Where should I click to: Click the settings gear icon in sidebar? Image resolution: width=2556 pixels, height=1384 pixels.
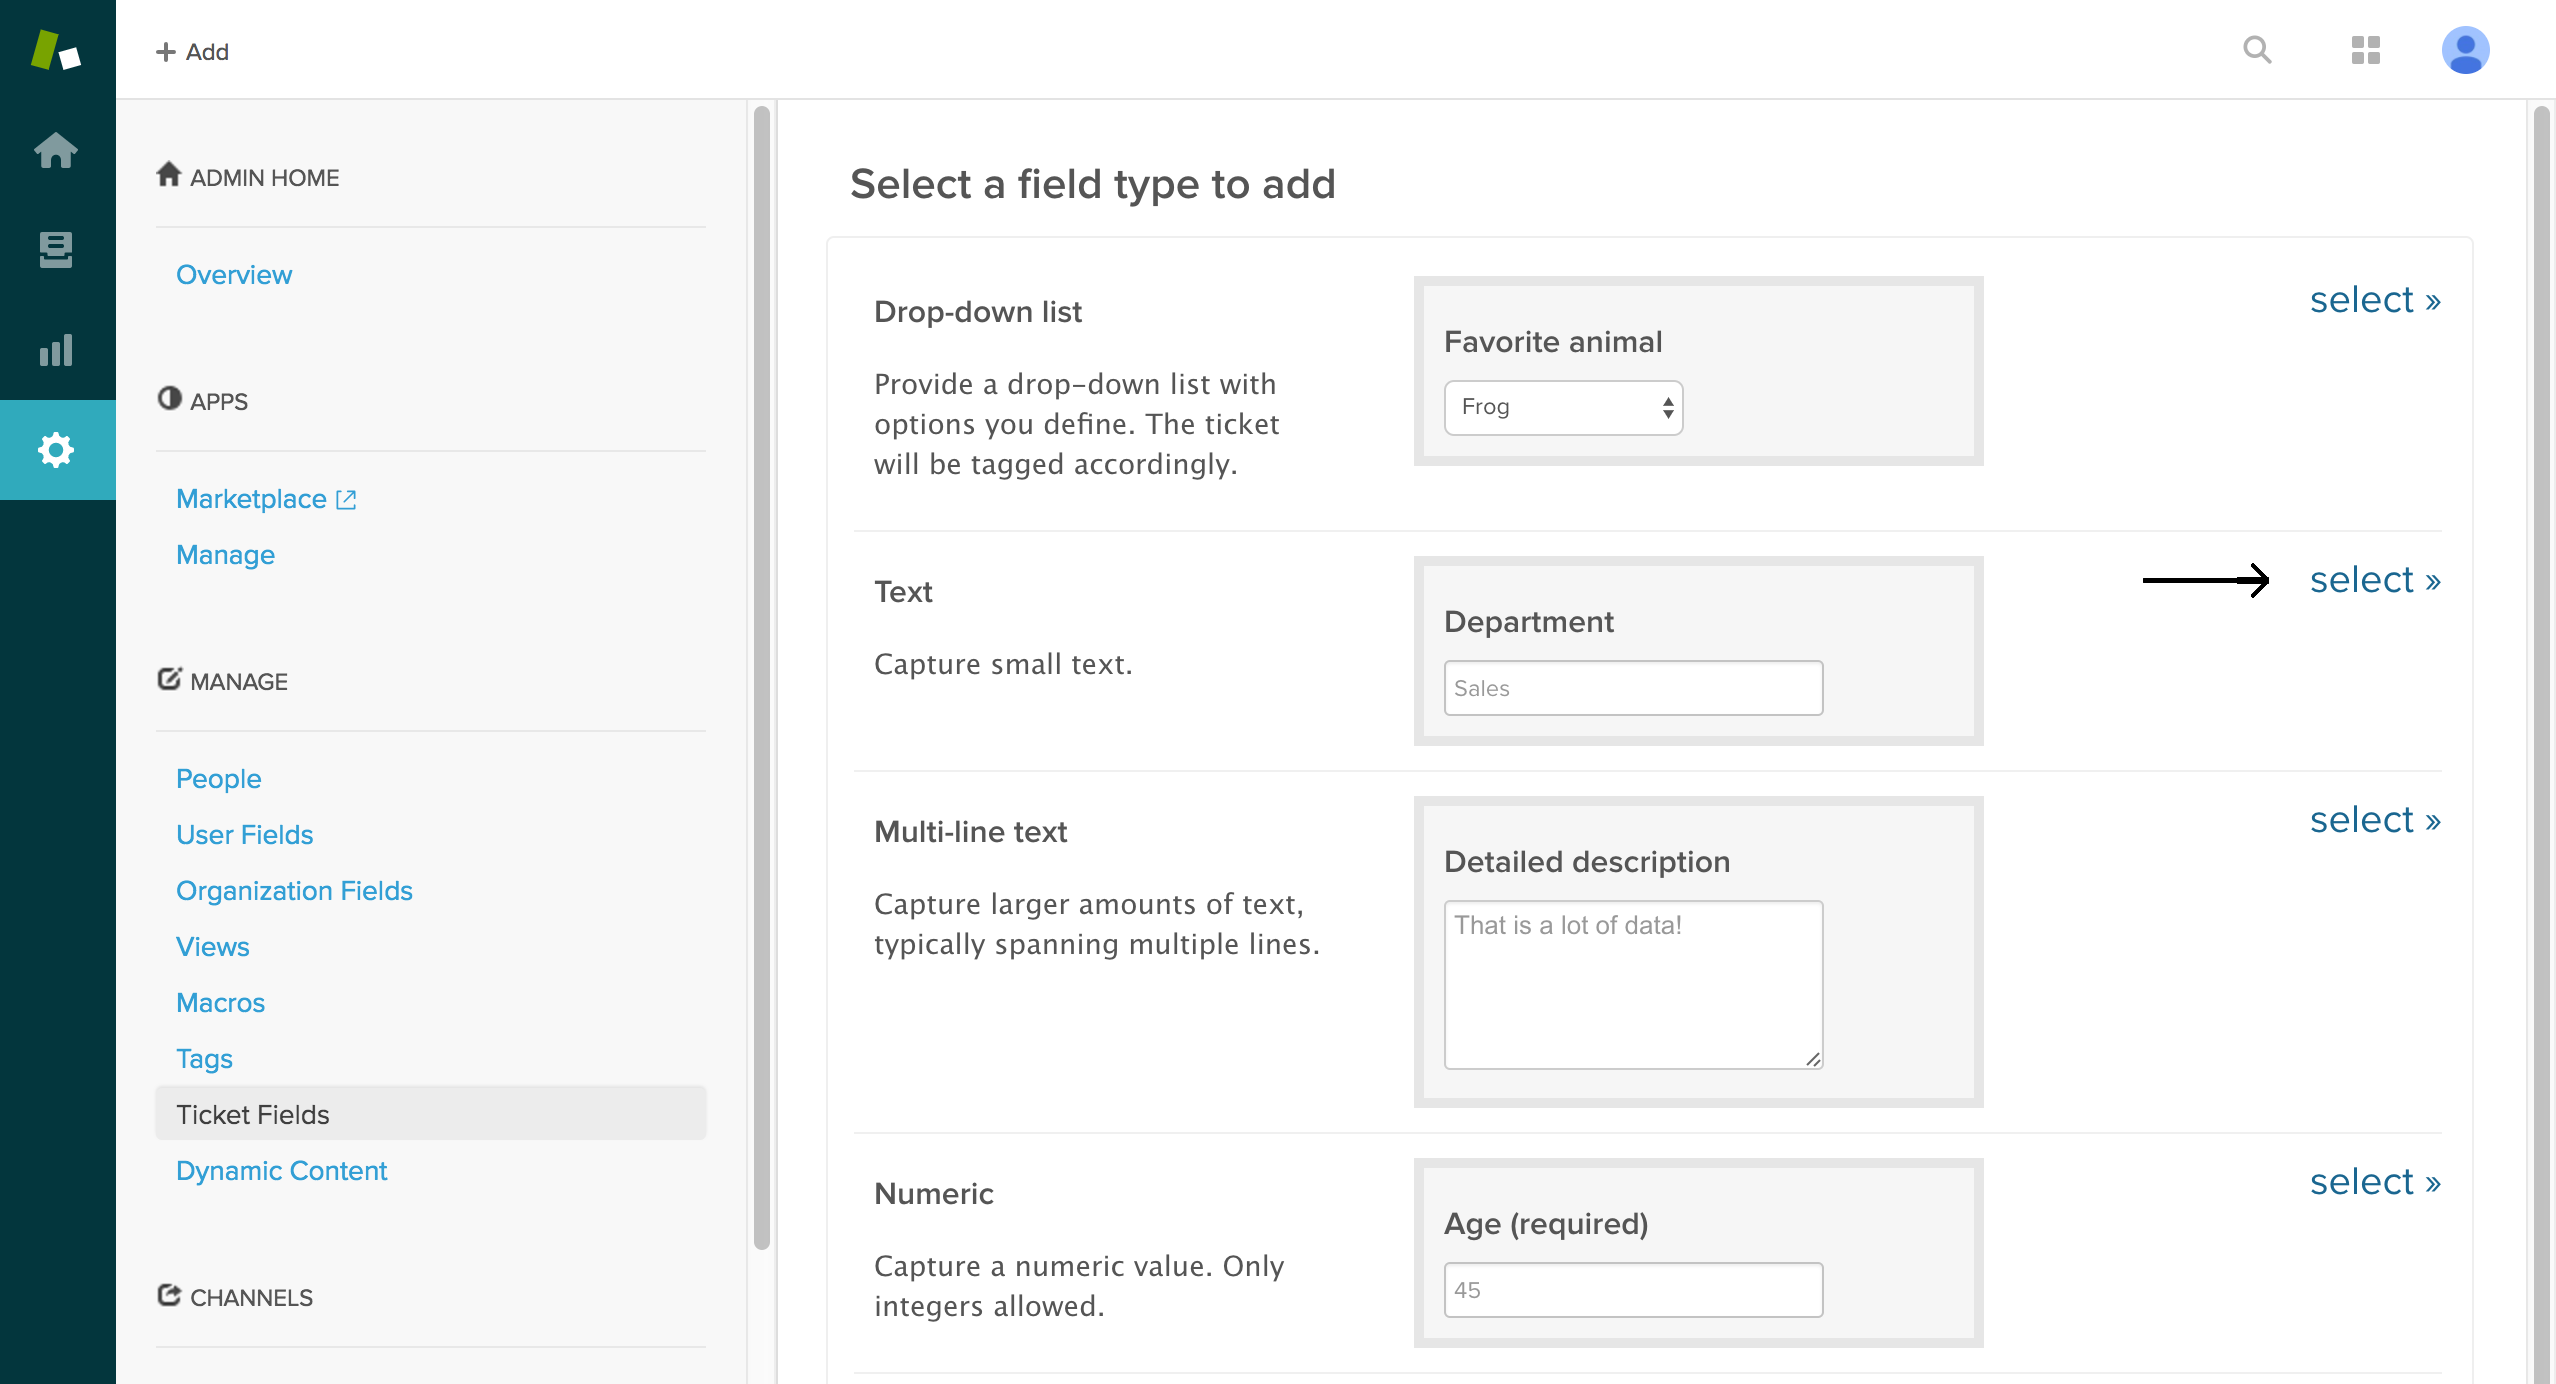(56, 448)
